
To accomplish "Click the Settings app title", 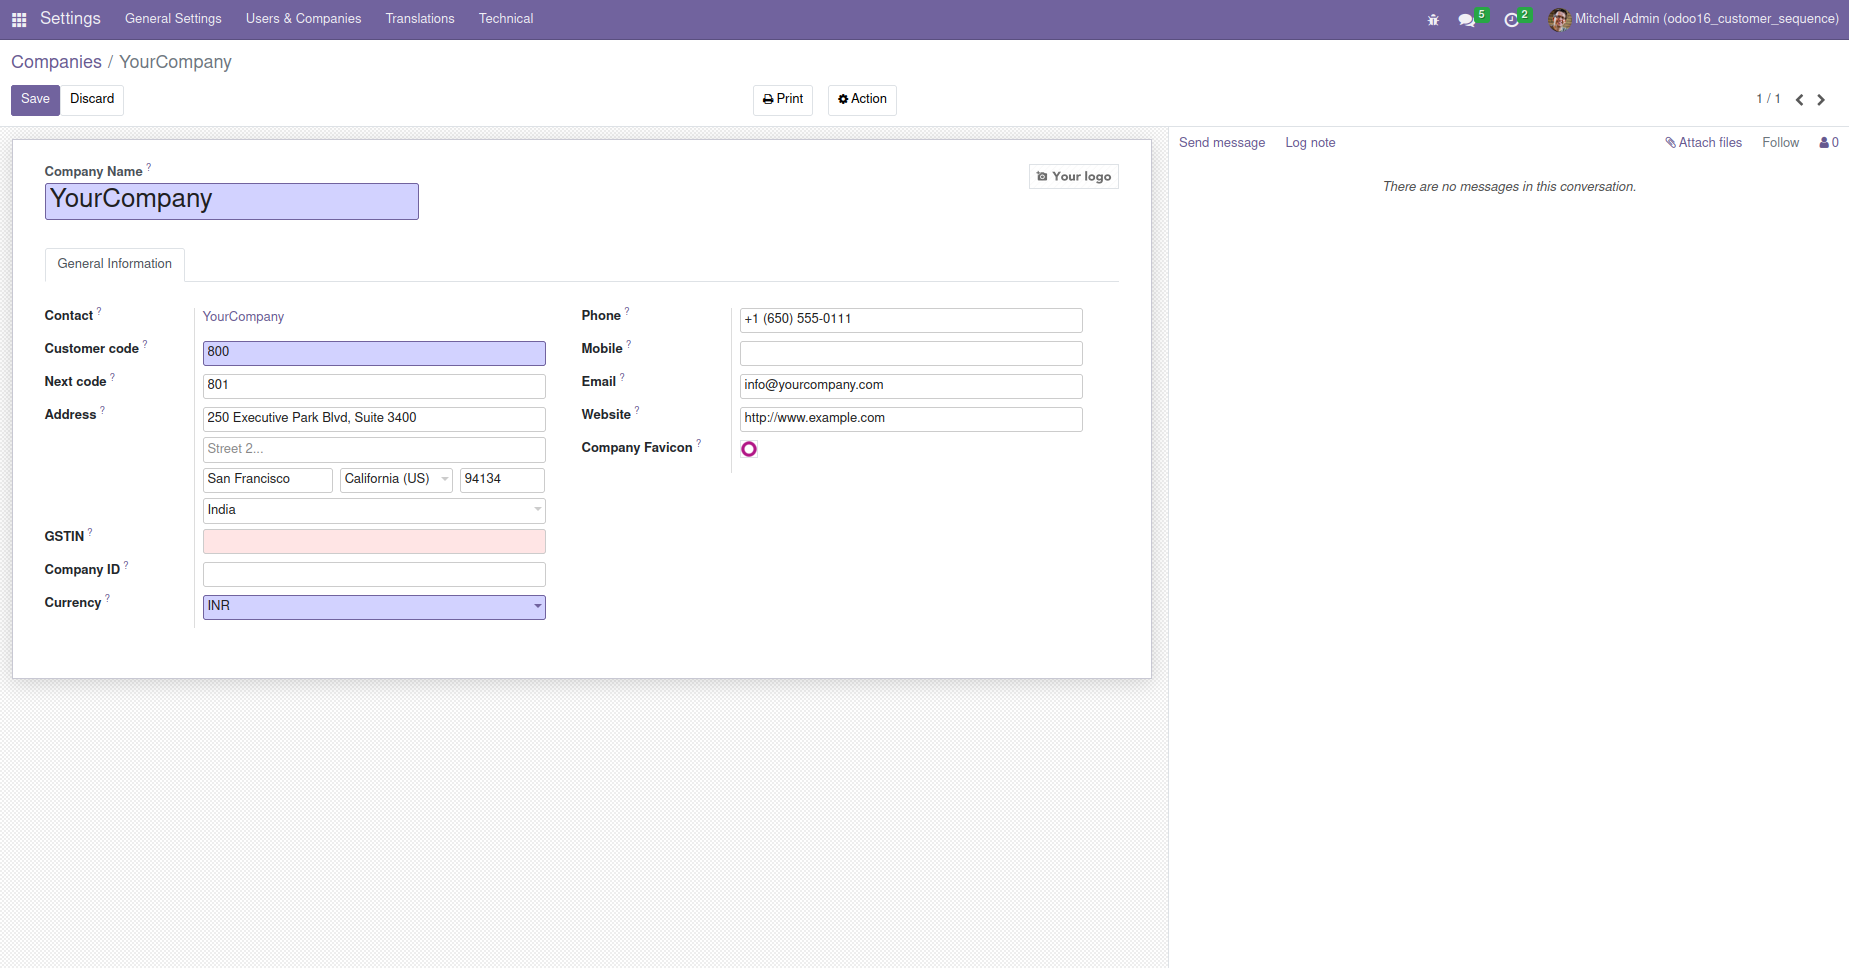I will click(70, 19).
